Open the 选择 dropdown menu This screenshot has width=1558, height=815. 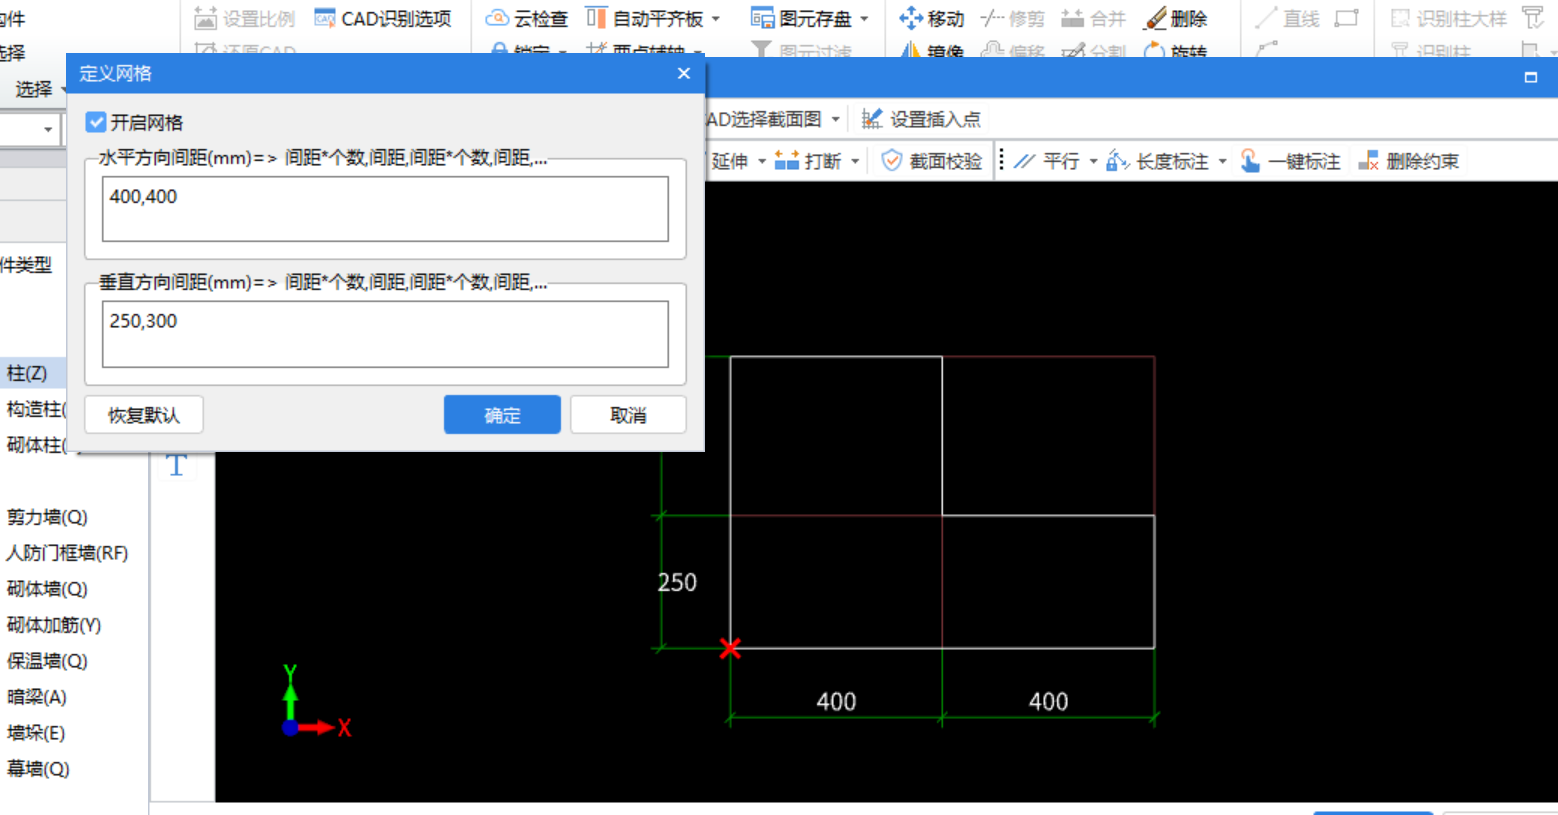point(39,89)
